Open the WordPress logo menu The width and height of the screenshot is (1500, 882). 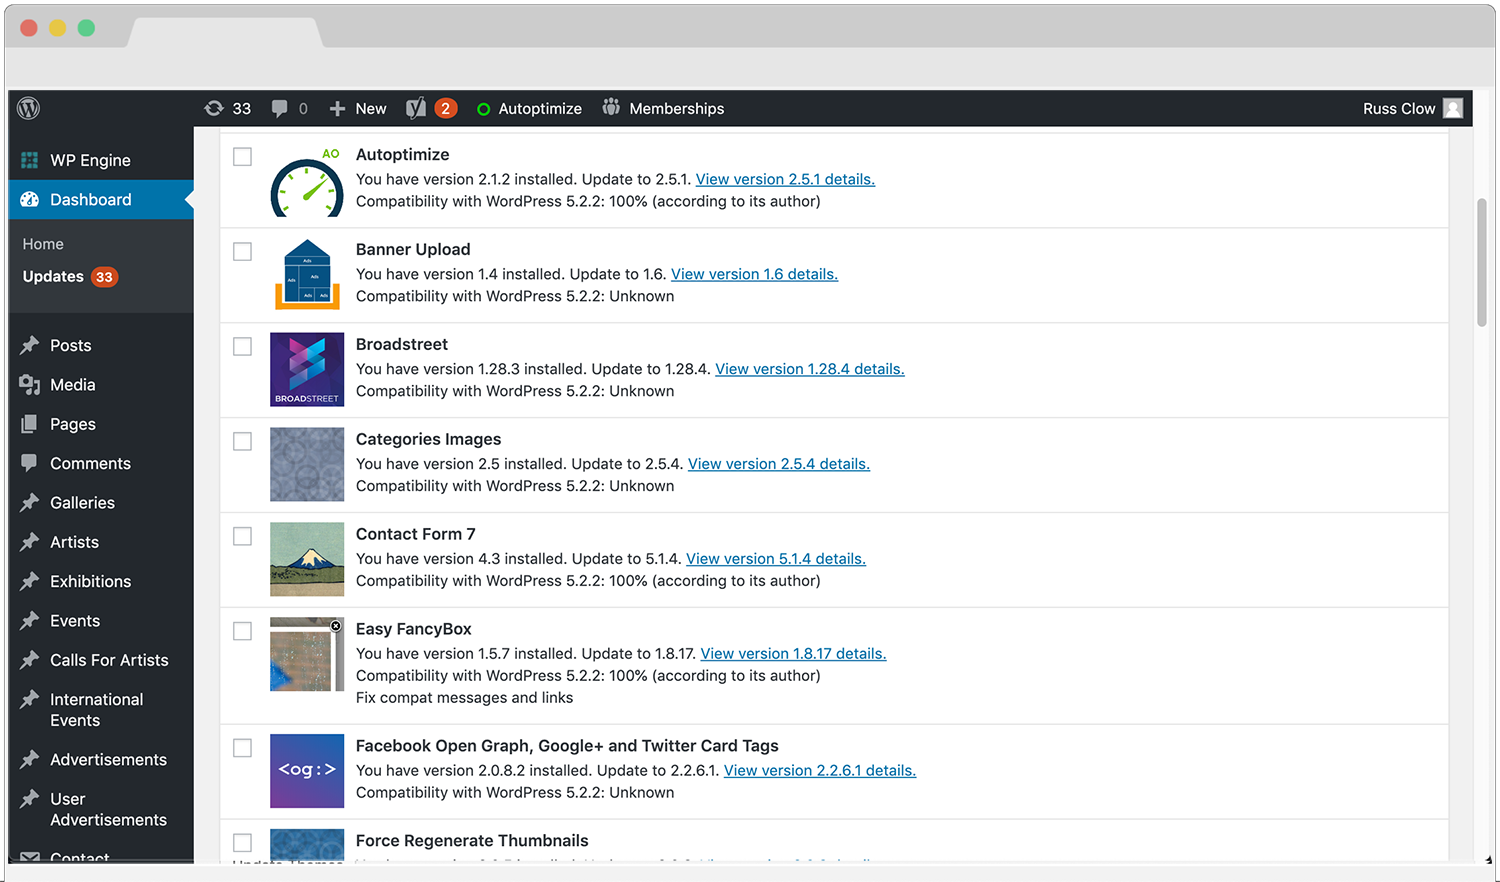(29, 108)
